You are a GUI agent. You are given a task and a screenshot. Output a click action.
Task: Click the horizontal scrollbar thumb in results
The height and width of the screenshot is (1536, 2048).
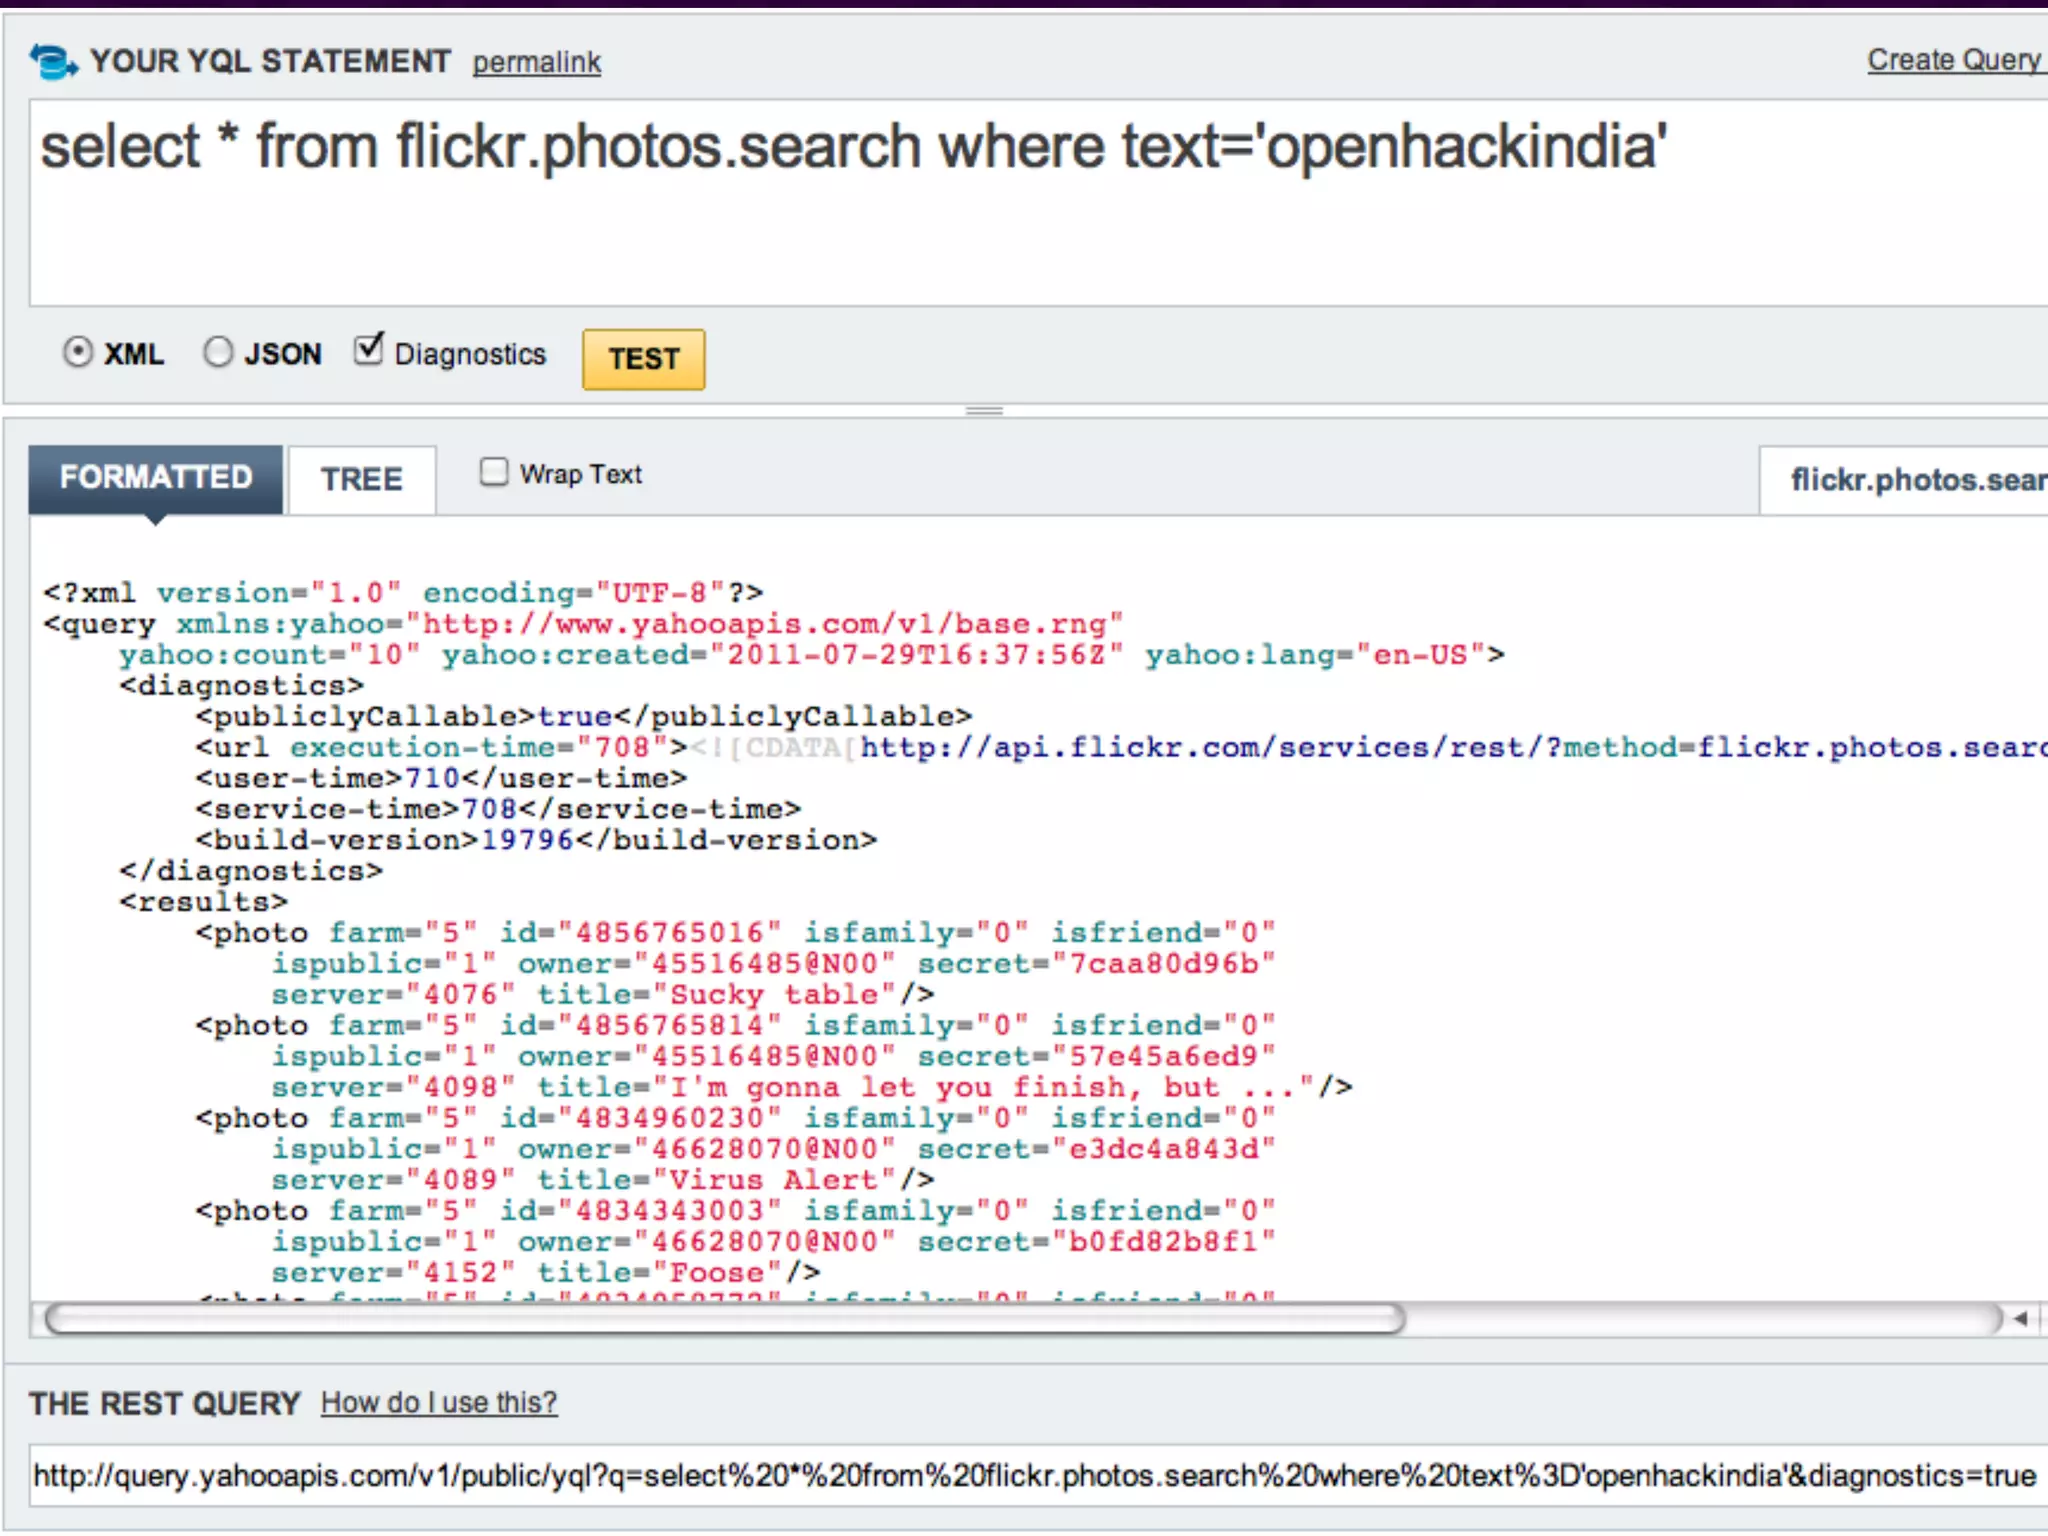pyautogui.click(x=725, y=1319)
